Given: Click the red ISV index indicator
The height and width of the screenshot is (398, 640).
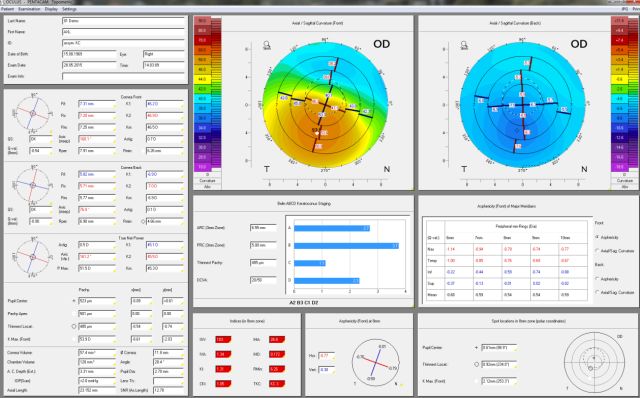Looking at the screenshot, I should 223,340.
